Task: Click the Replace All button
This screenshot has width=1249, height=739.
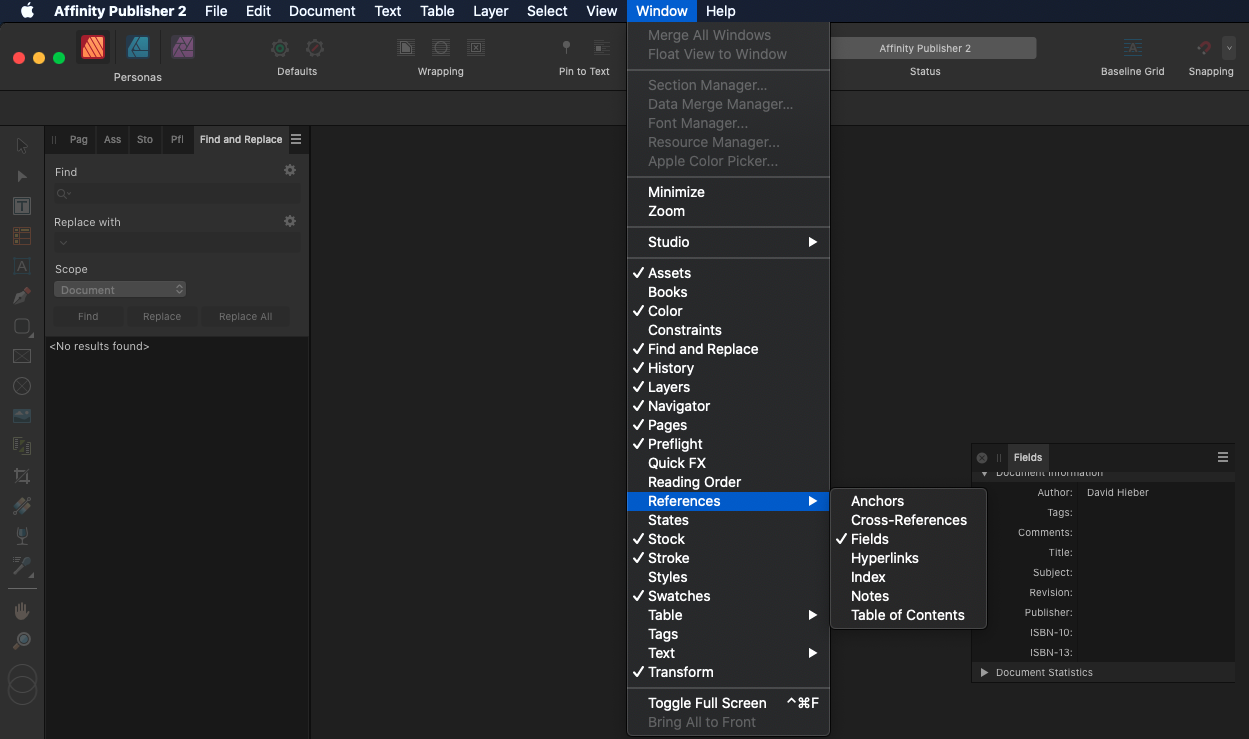Action: click(245, 316)
